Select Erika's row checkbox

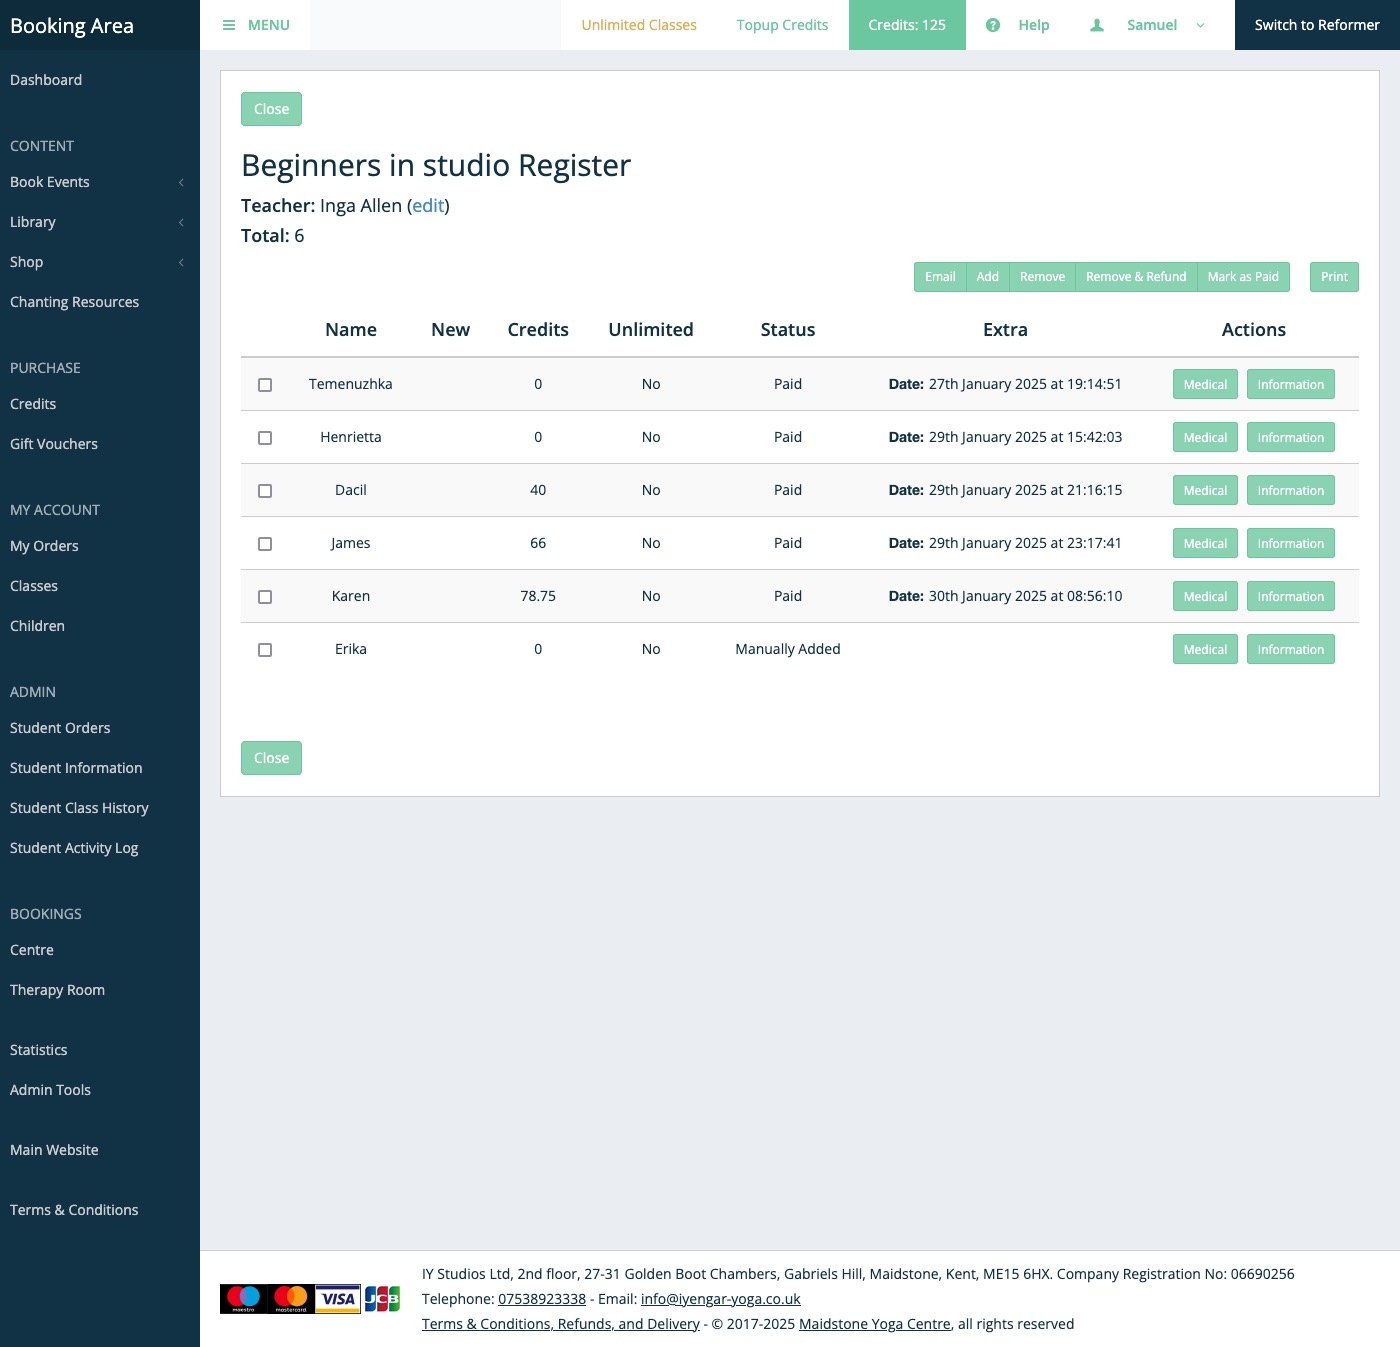[265, 650]
